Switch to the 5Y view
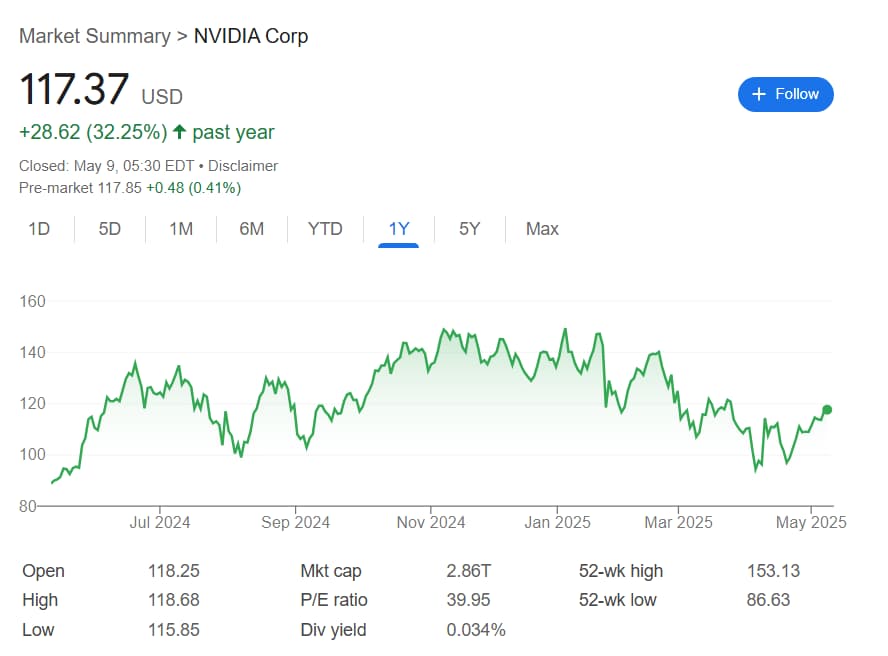This screenshot has width=888, height=656. pos(468,229)
